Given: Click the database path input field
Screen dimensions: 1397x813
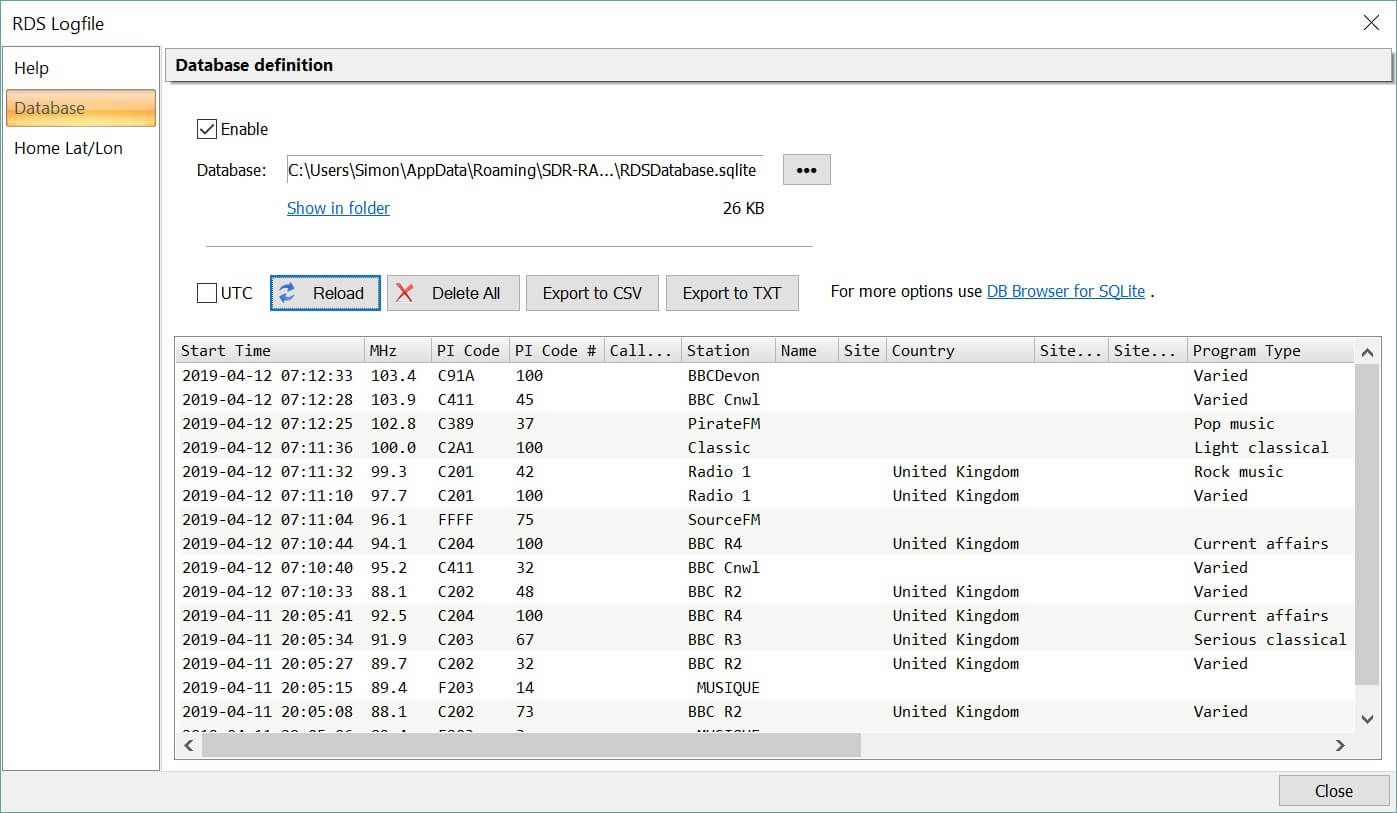Looking at the screenshot, I should pos(524,170).
